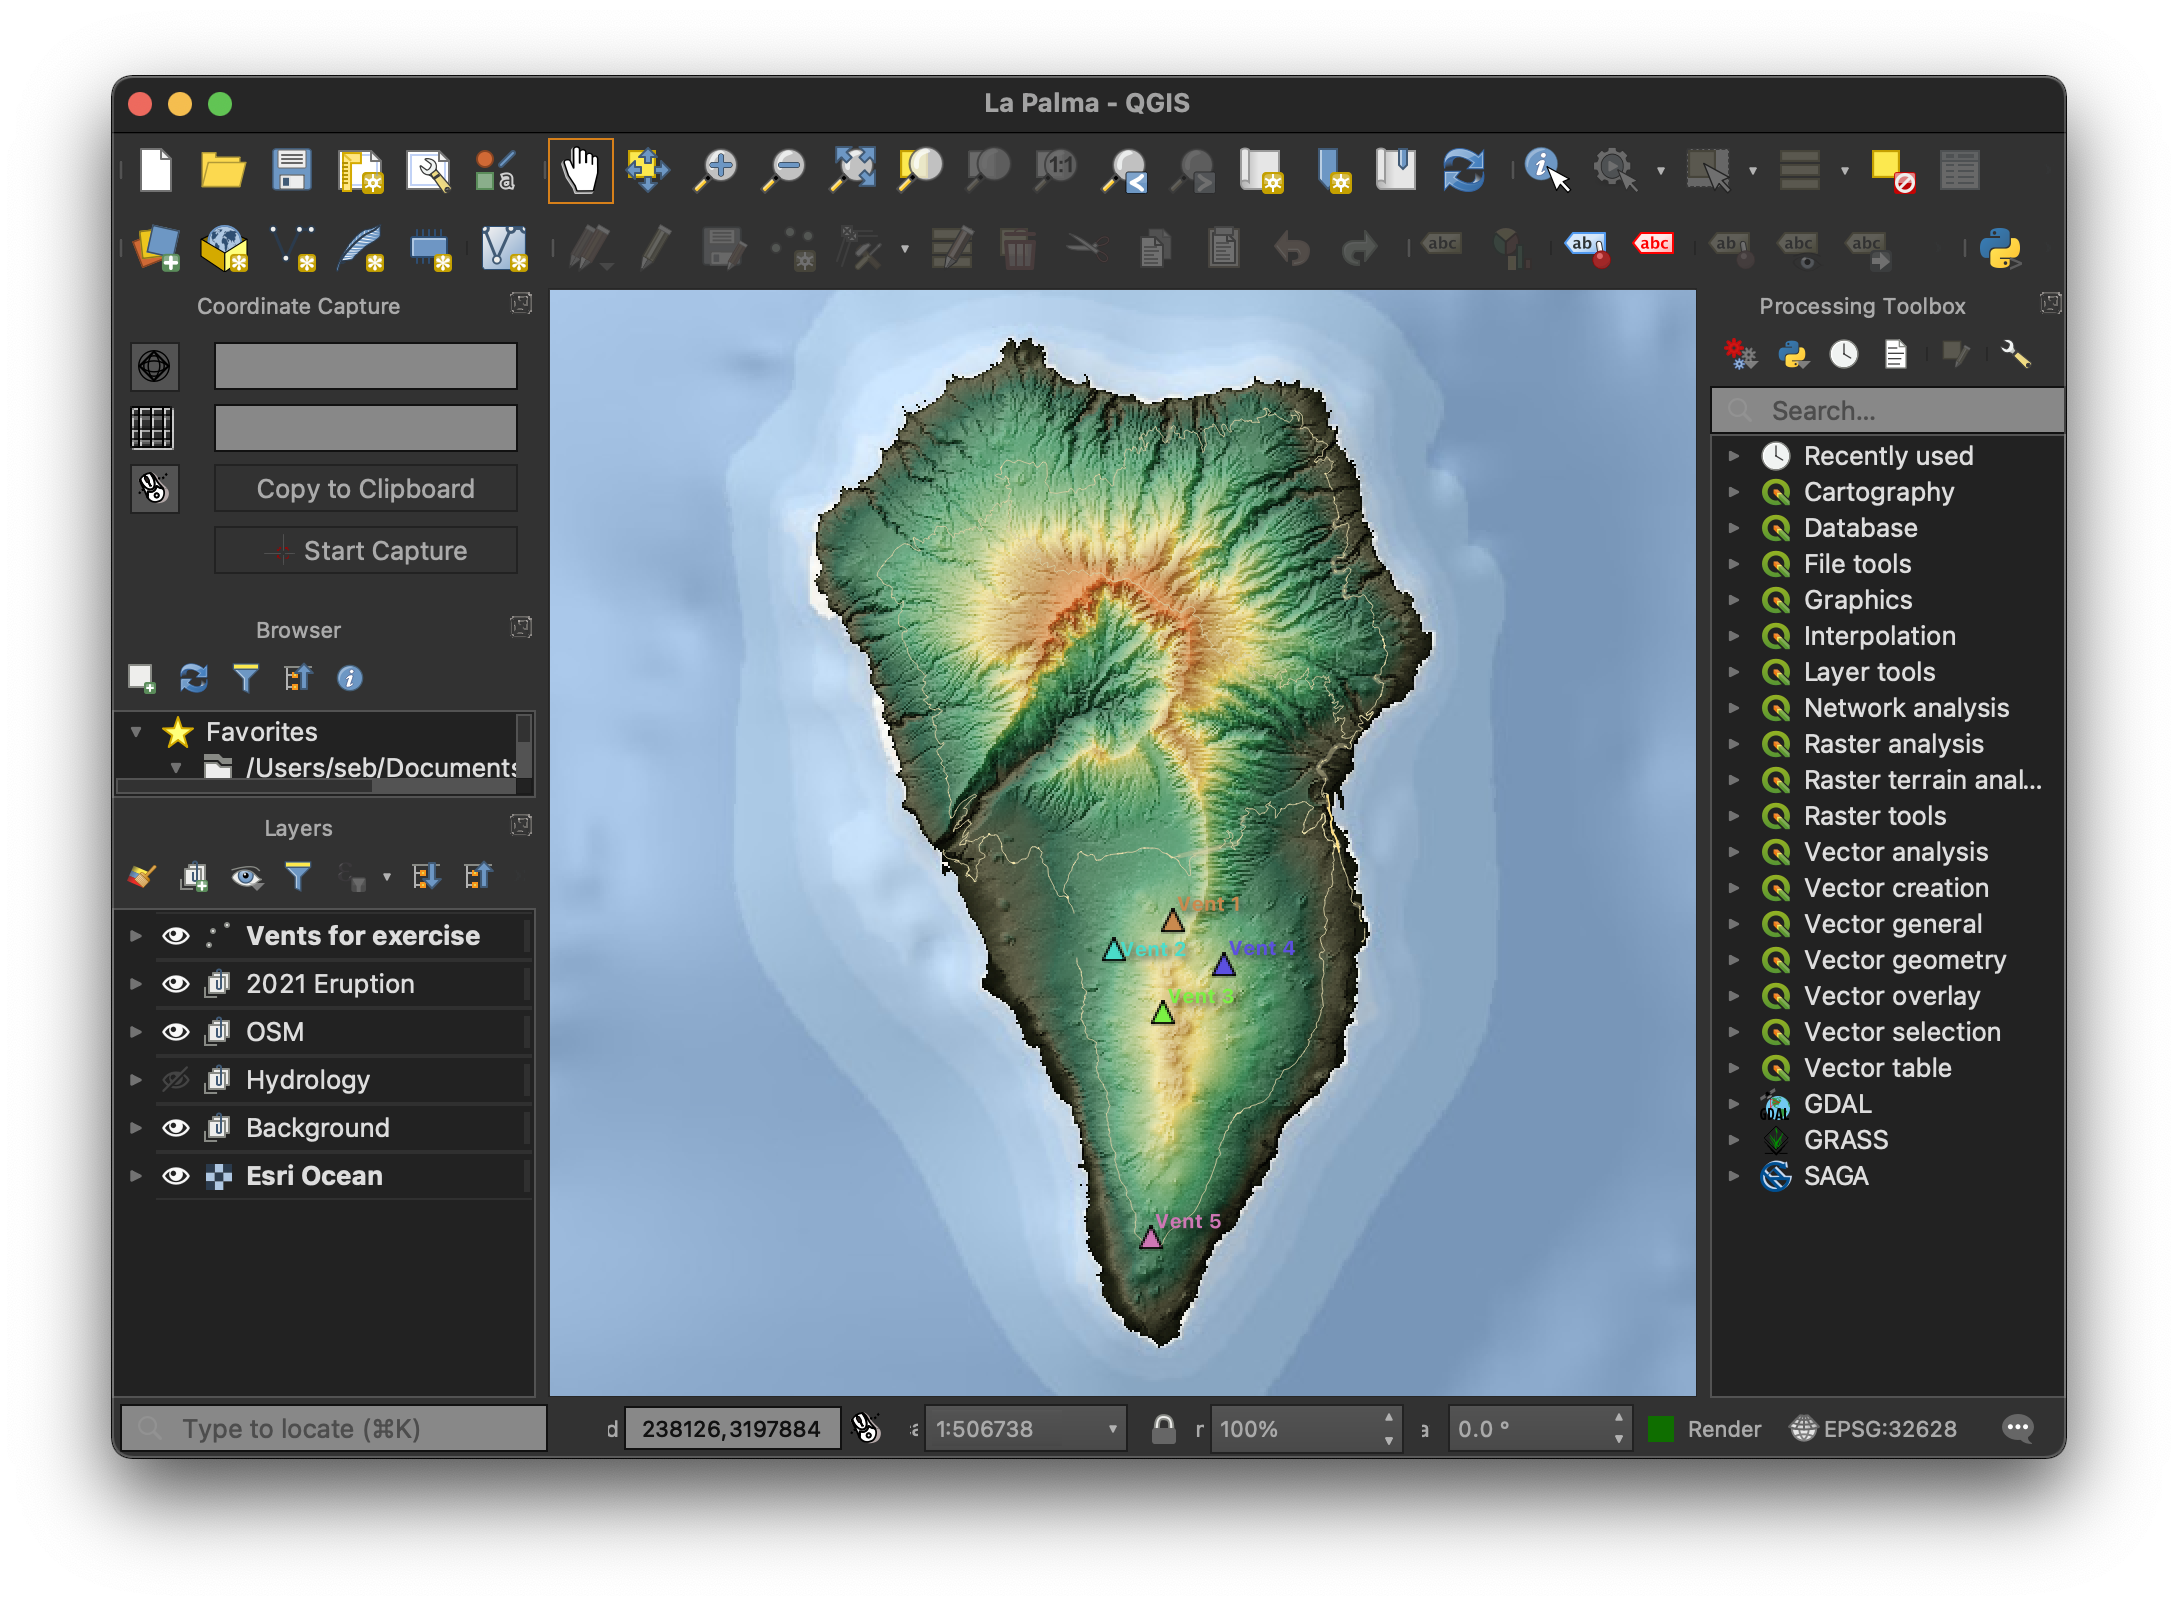Click the Save Project floppy icon
This screenshot has width=2178, height=1606.
pos(292,170)
